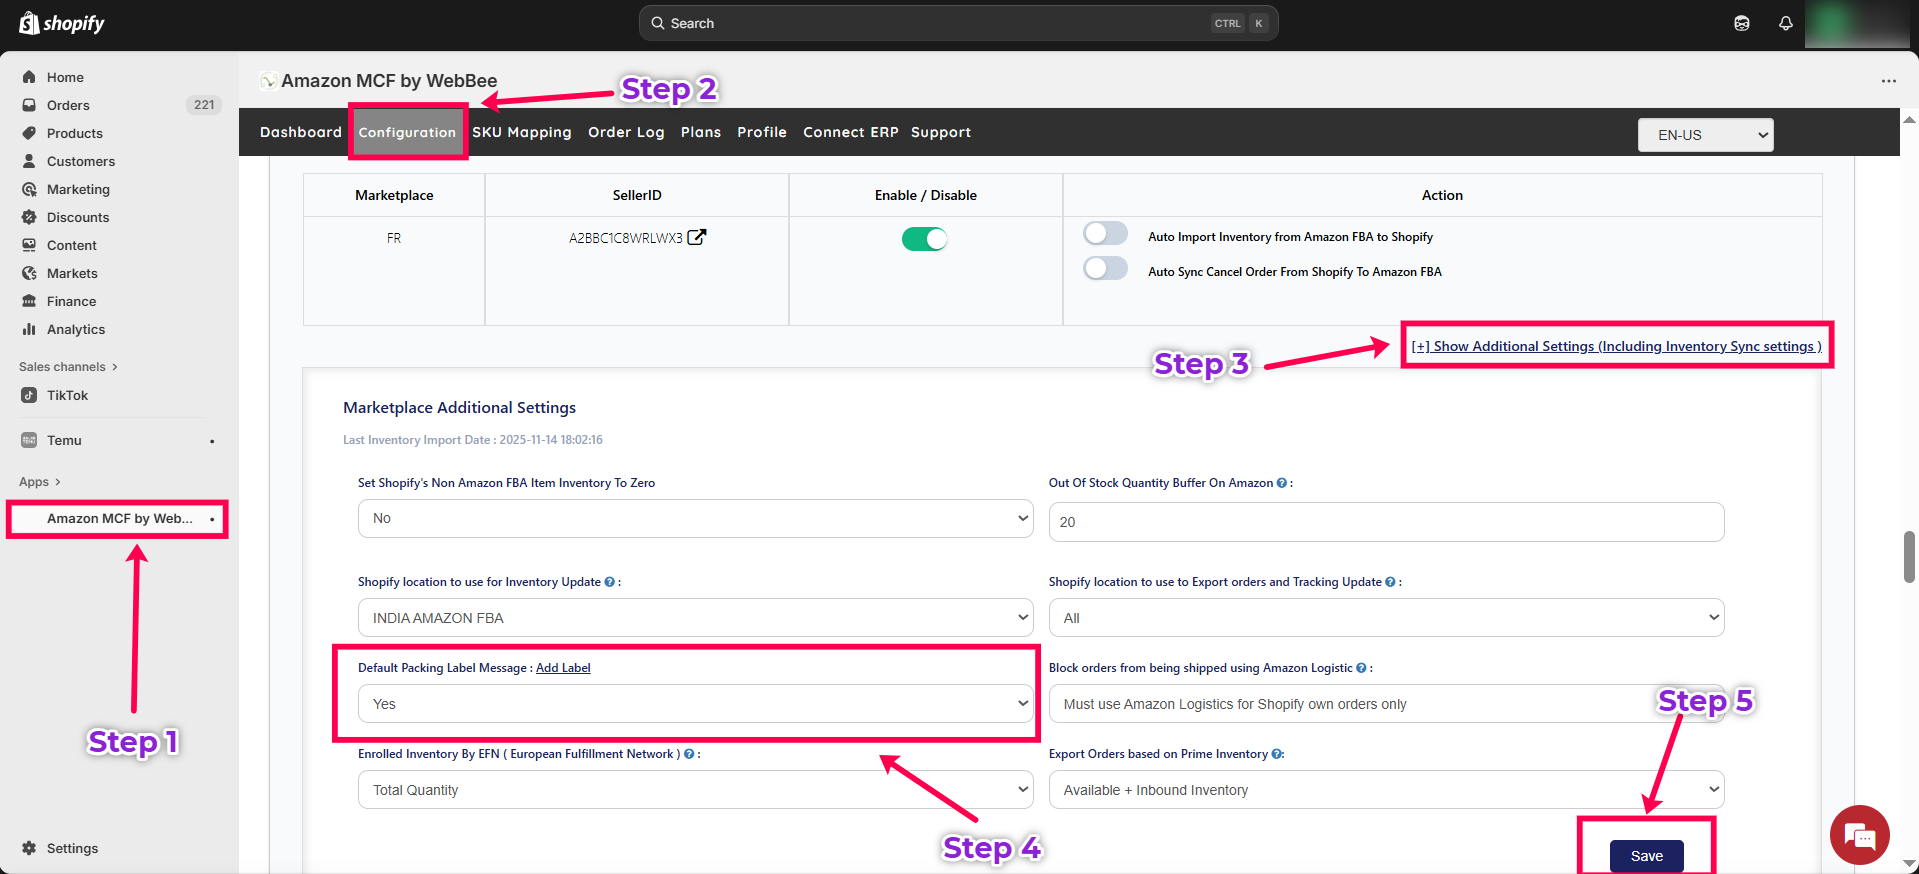Open external link icon beside SellerID
1919x874 pixels.
tap(697, 237)
